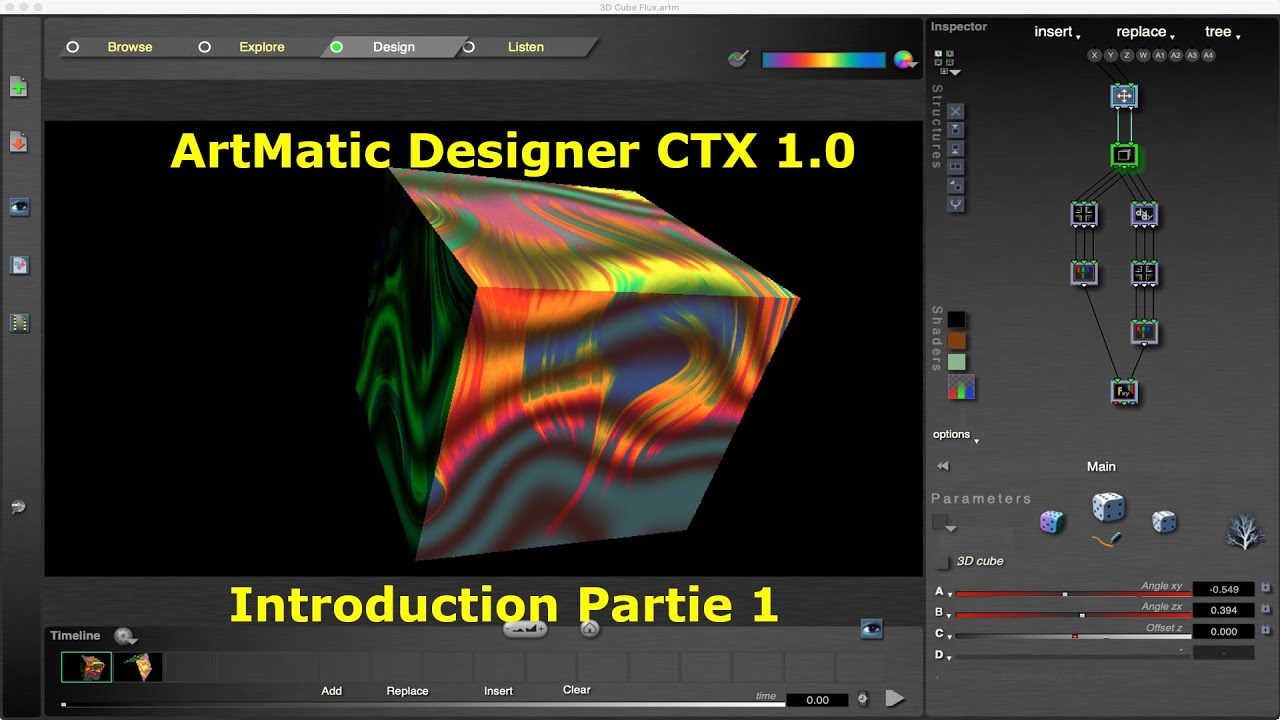
Task: Open parameter C dropdown arrow
Action: [x=949, y=636]
